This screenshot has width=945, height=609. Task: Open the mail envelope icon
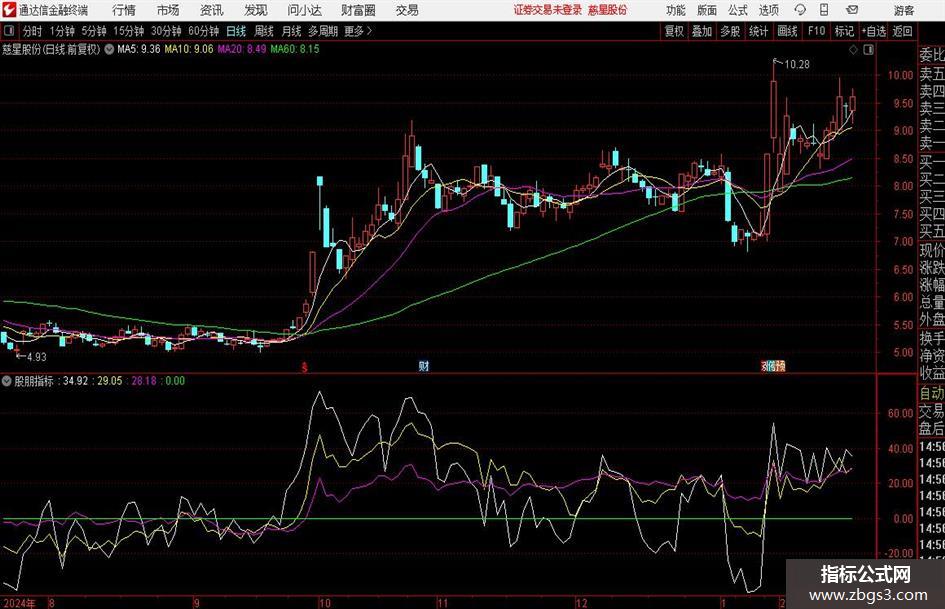(852, 10)
